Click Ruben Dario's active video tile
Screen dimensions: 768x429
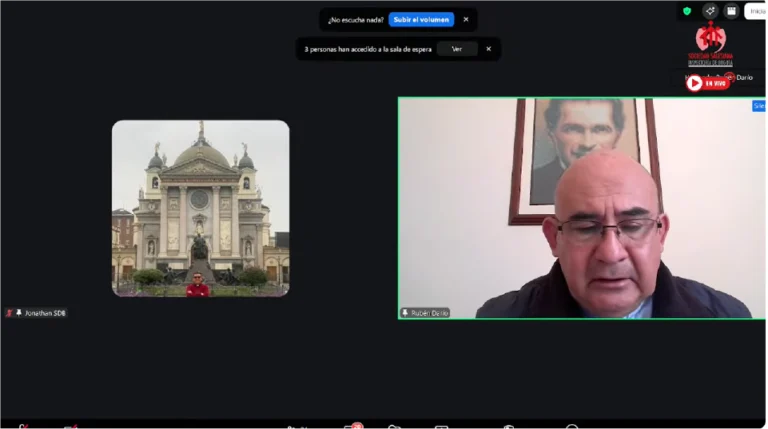point(581,208)
